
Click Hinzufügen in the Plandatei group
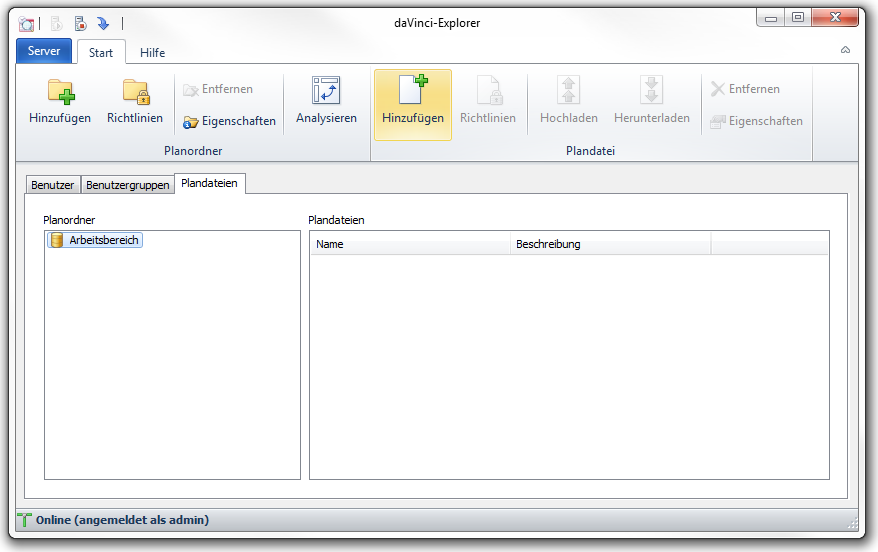coord(413,104)
